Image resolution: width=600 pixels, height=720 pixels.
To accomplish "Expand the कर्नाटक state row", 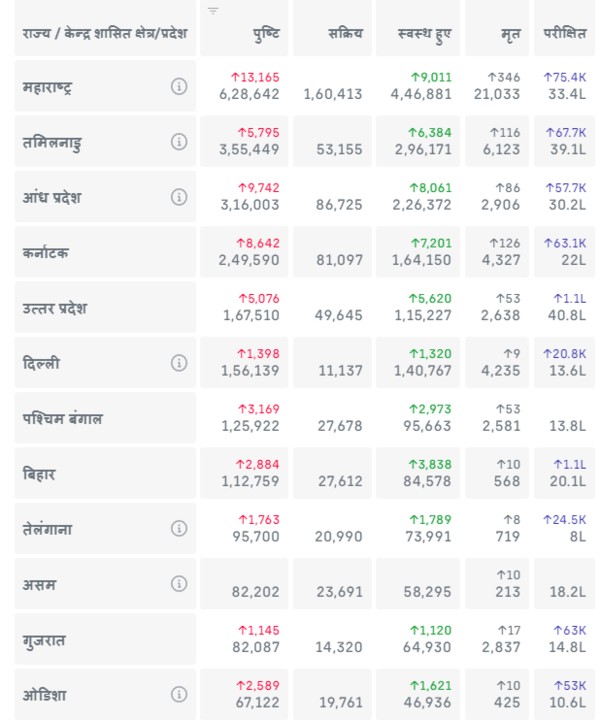I will point(60,253).
